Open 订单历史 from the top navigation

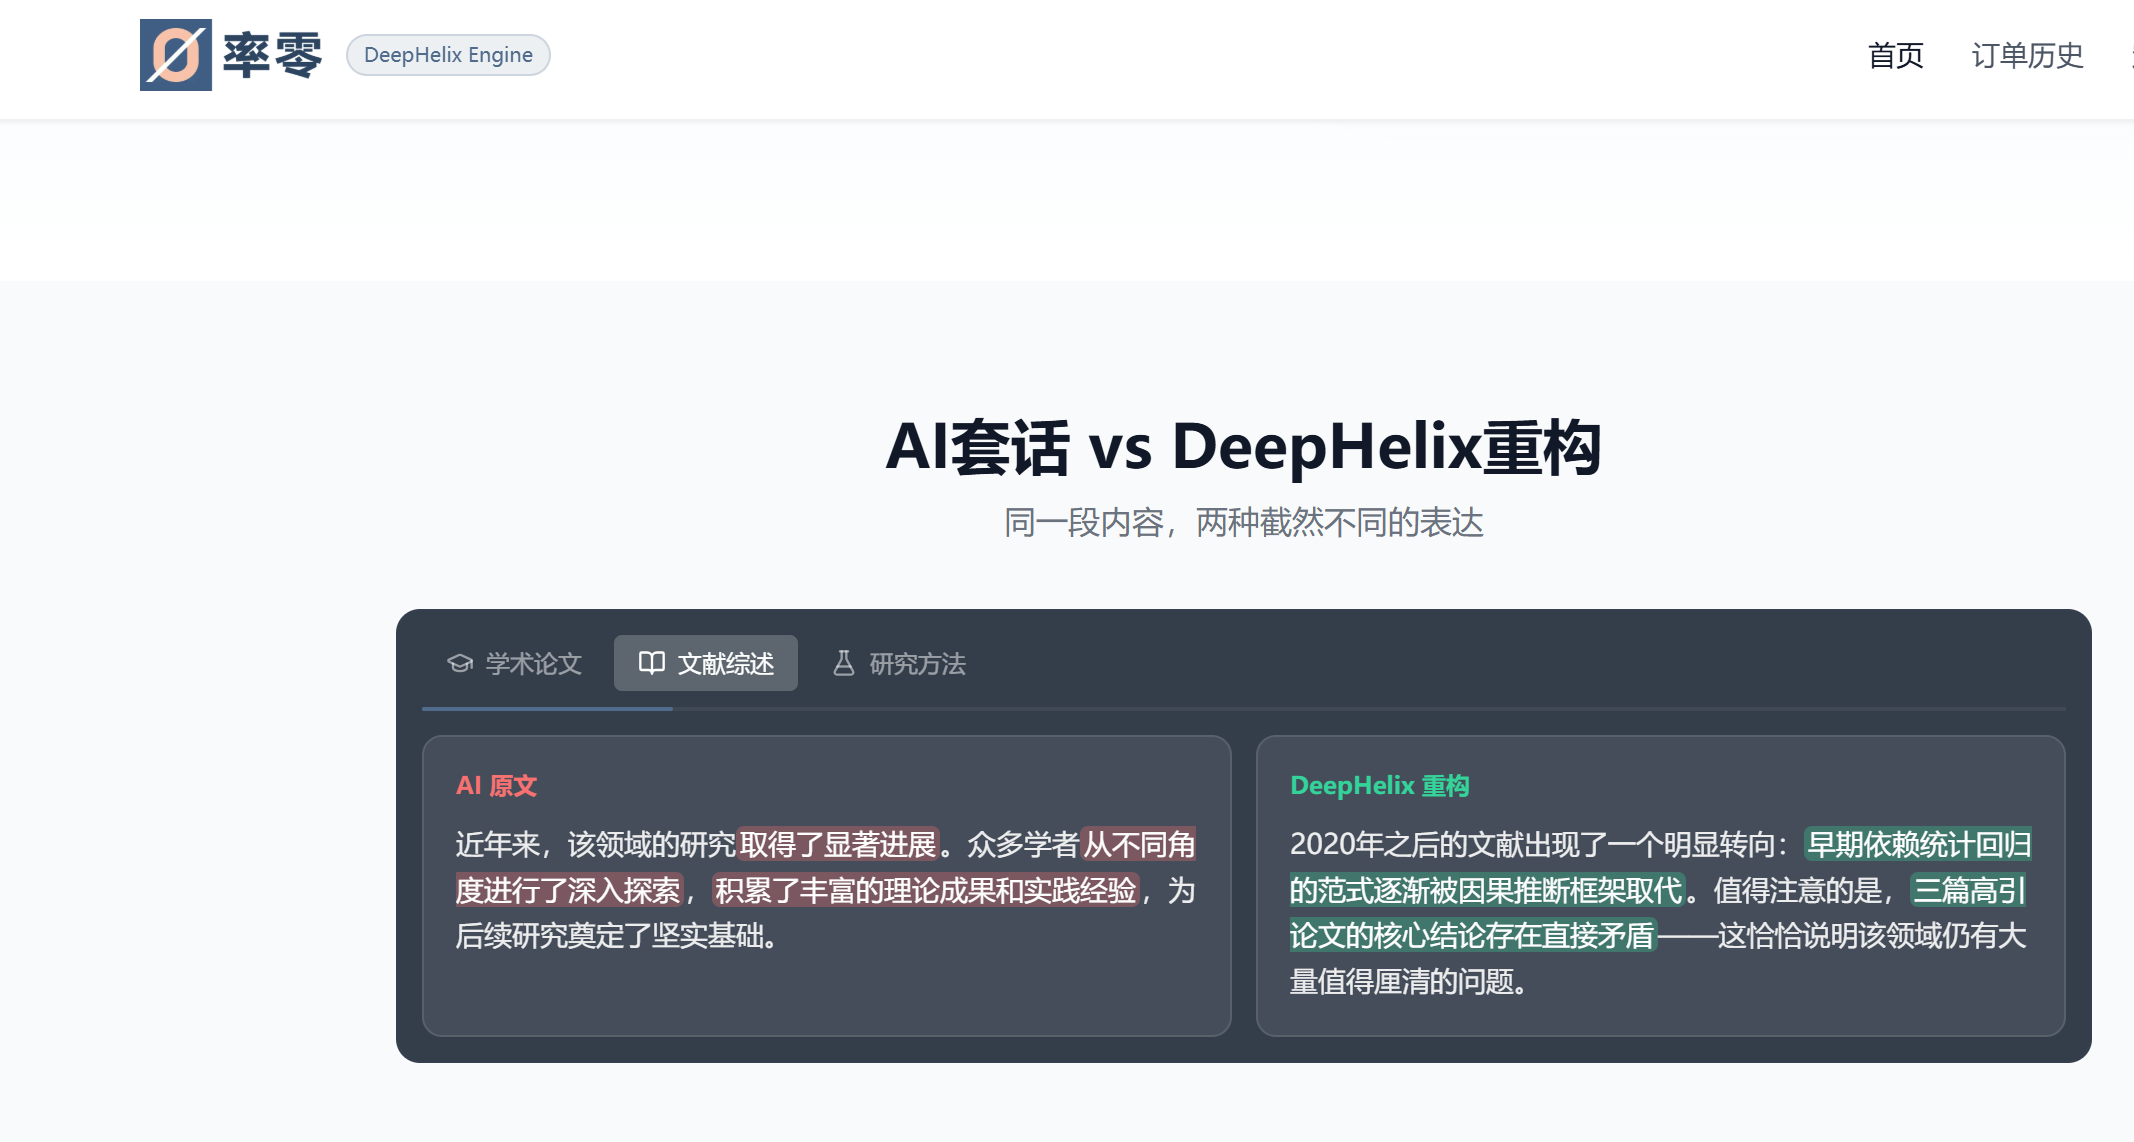pos(2027,55)
